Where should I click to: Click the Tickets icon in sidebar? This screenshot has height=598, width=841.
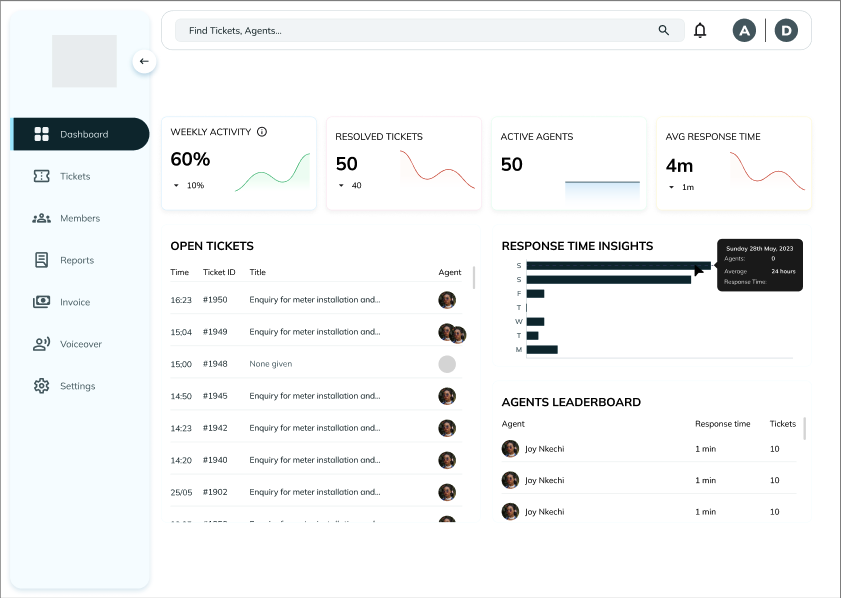click(41, 176)
